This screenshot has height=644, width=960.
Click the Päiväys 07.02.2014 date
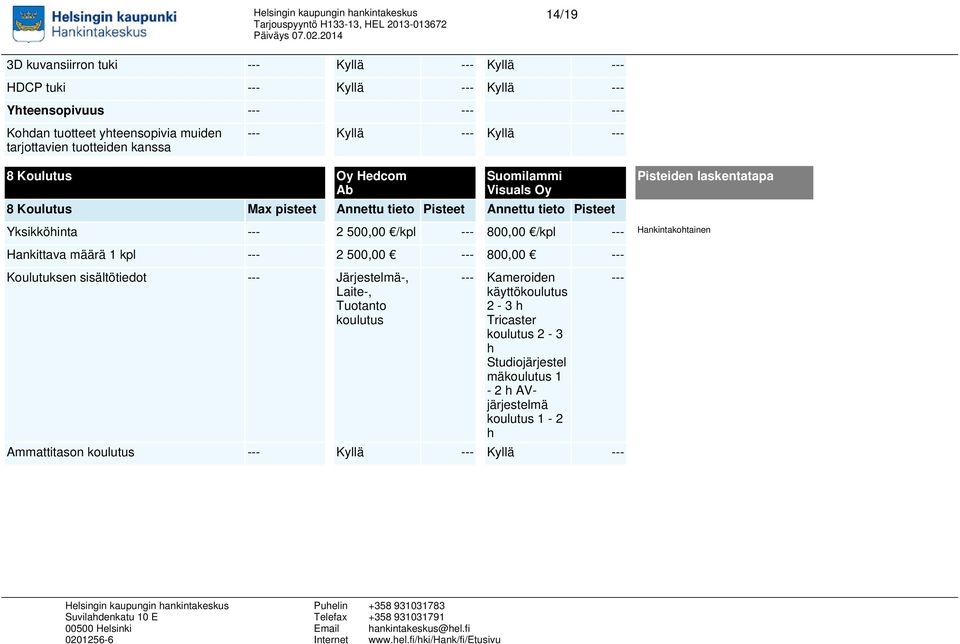pos(298,36)
